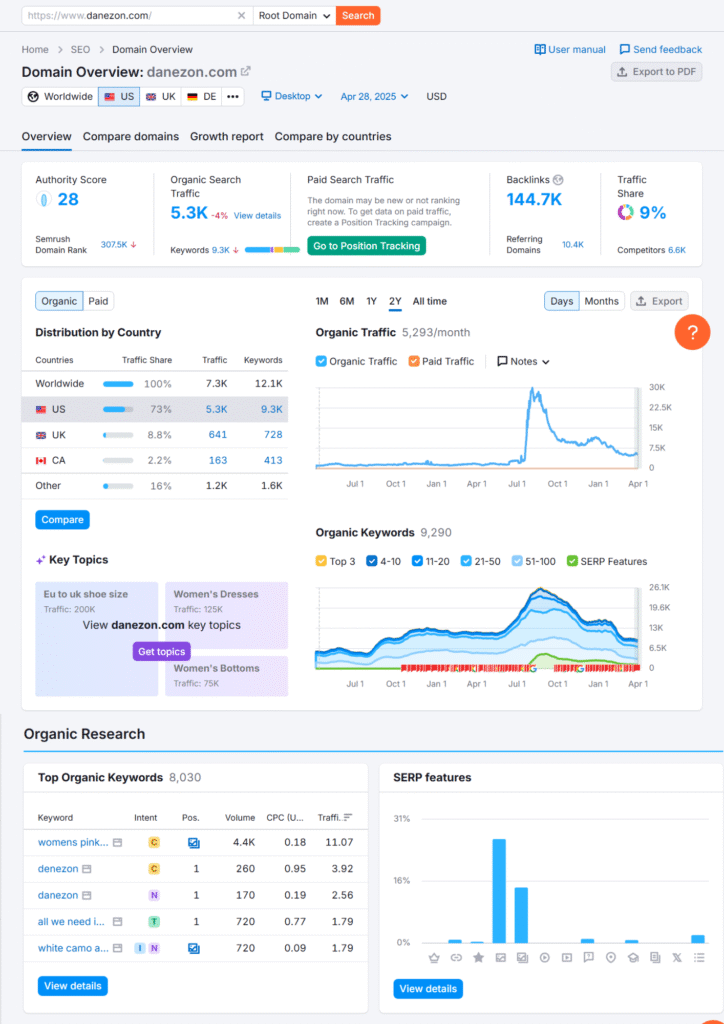This screenshot has width=724, height=1024.
Task: Open the Compare domains tab
Action: click(x=131, y=136)
